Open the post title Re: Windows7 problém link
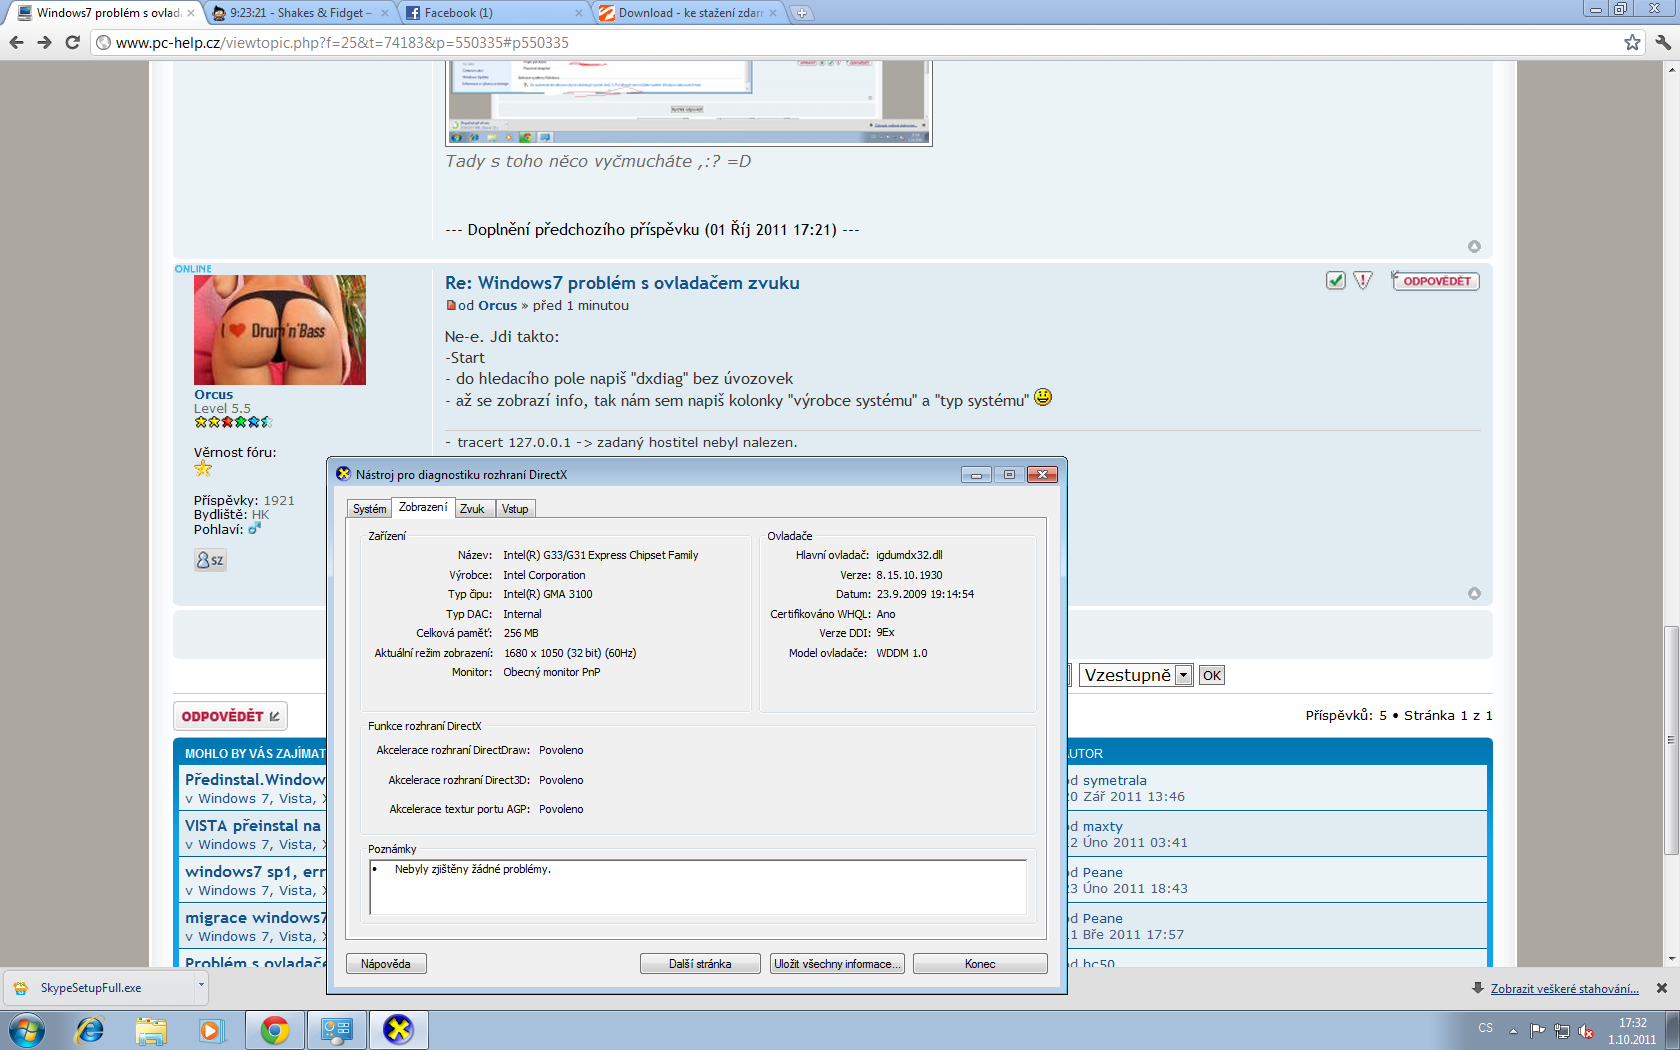Viewport: 1680px width, 1050px height. pos(622,283)
